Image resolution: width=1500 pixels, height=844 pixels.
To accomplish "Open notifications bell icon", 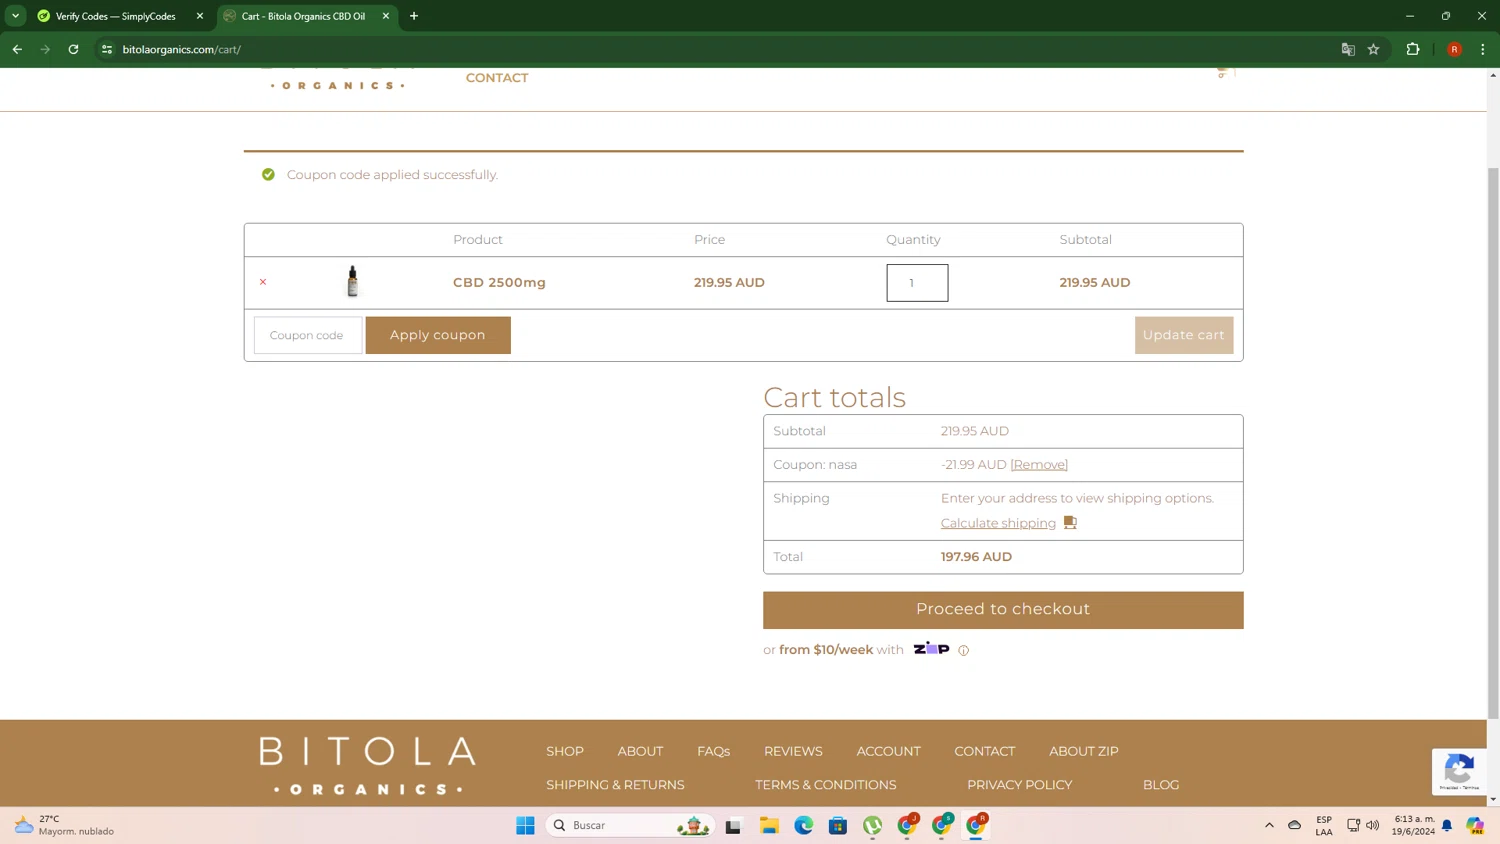I will 1447,825.
